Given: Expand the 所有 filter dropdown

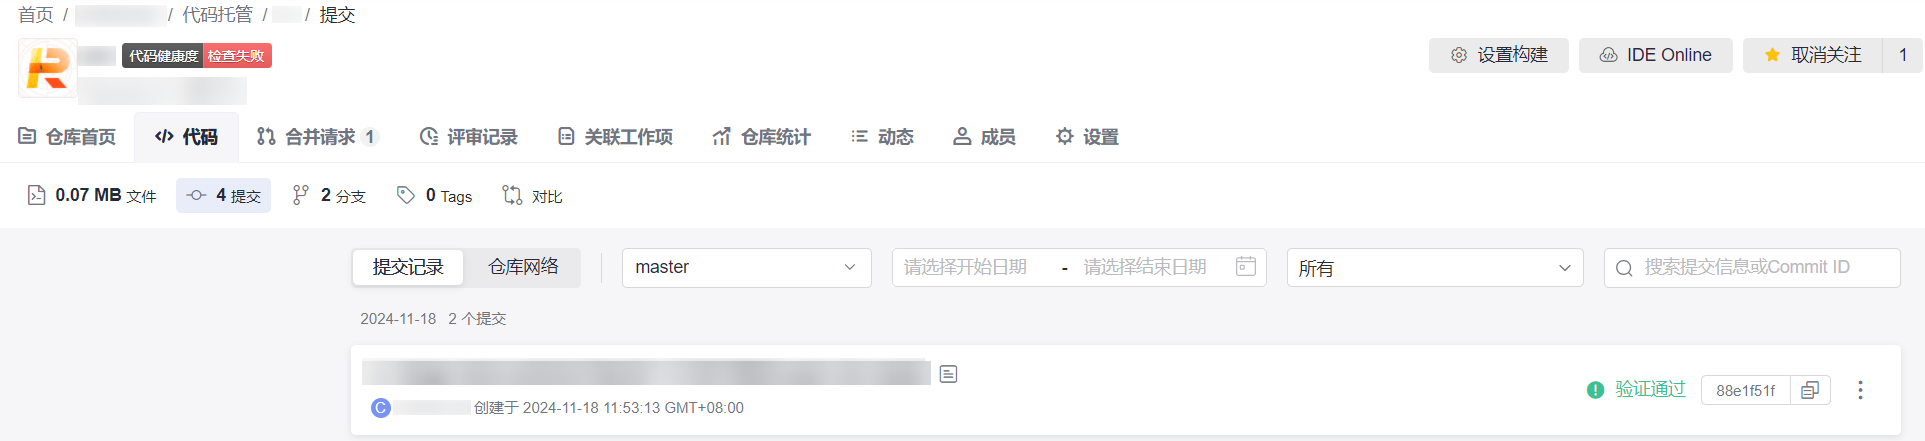Looking at the screenshot, I should click(x=1435, y=267).
